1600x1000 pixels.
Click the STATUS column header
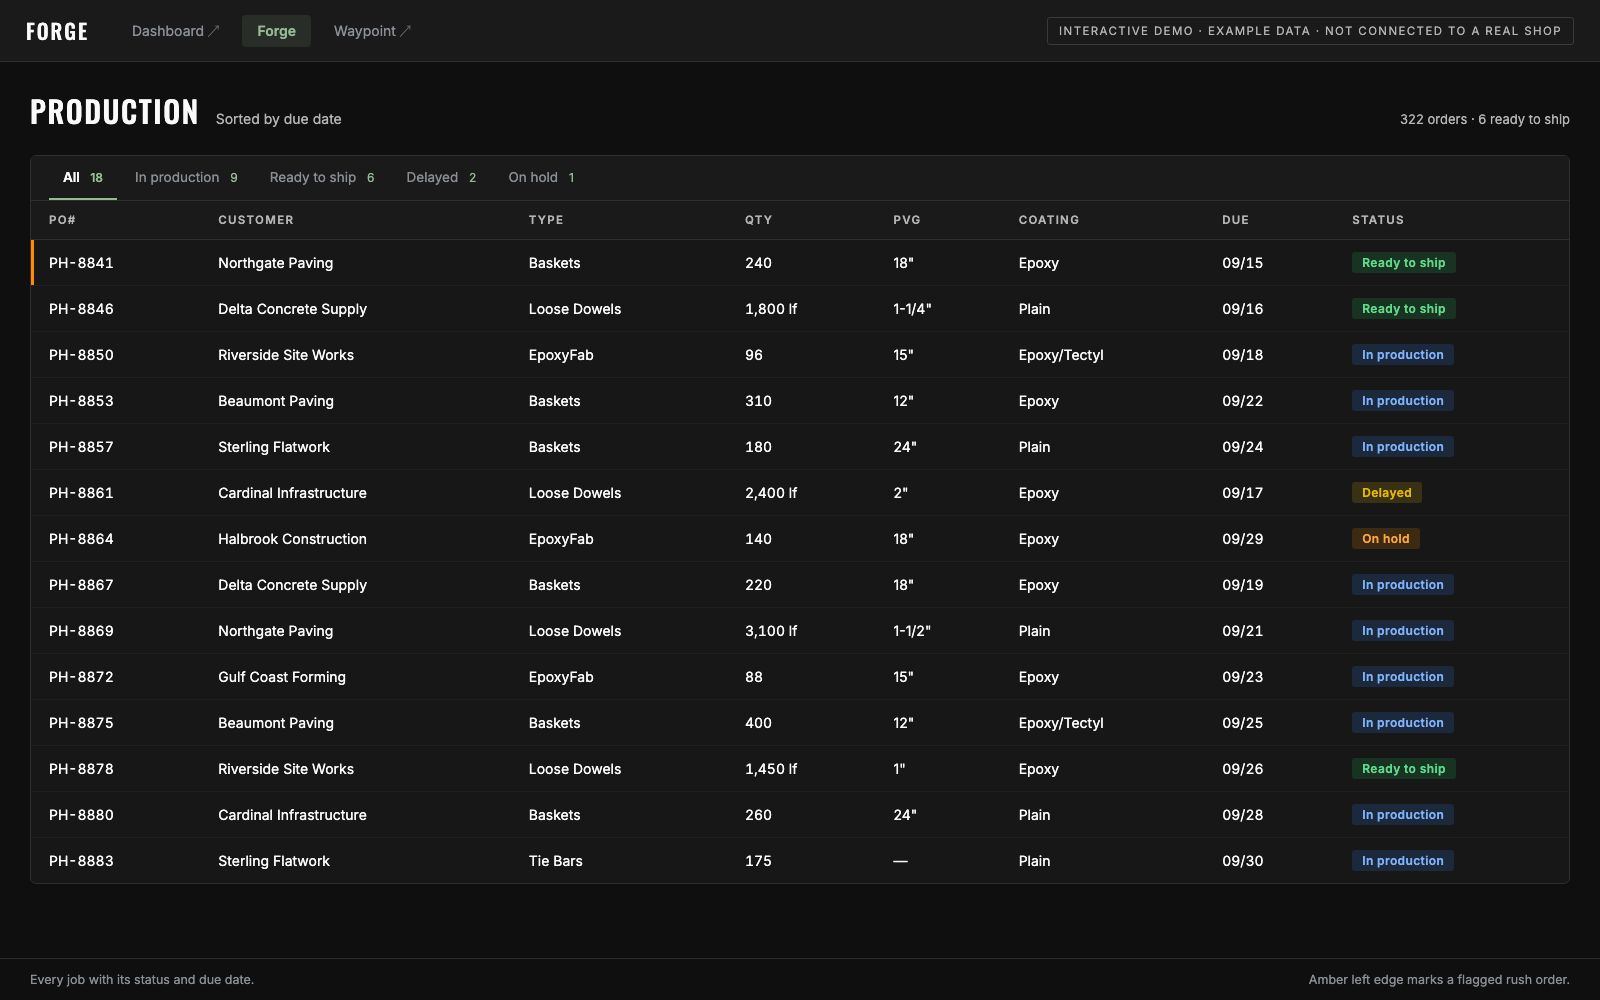click(1378, 220)
